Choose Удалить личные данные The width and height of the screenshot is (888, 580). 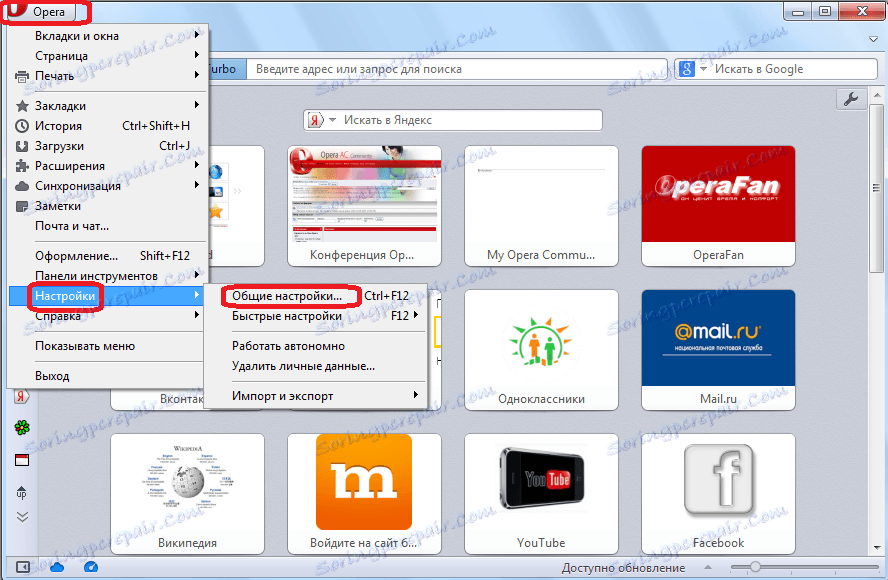pyautogui.click(x=304, y=366)
